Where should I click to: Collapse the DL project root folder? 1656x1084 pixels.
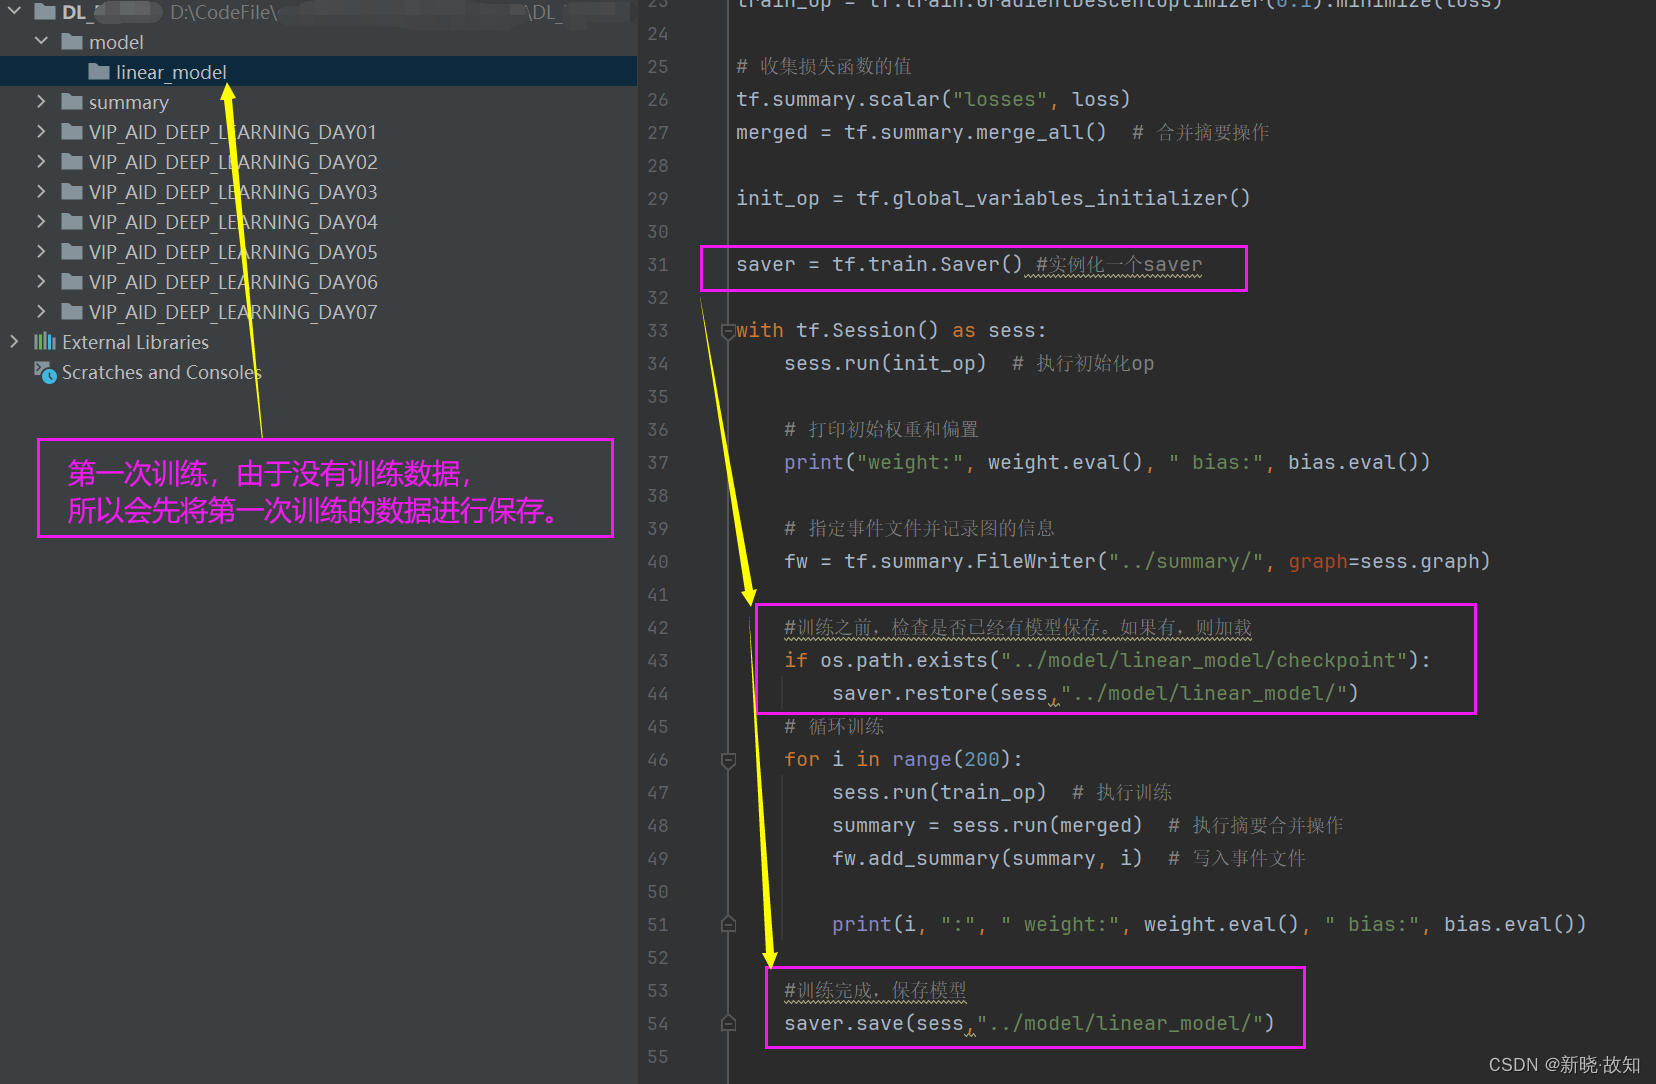pyautogui.click(x=14, y=12)
